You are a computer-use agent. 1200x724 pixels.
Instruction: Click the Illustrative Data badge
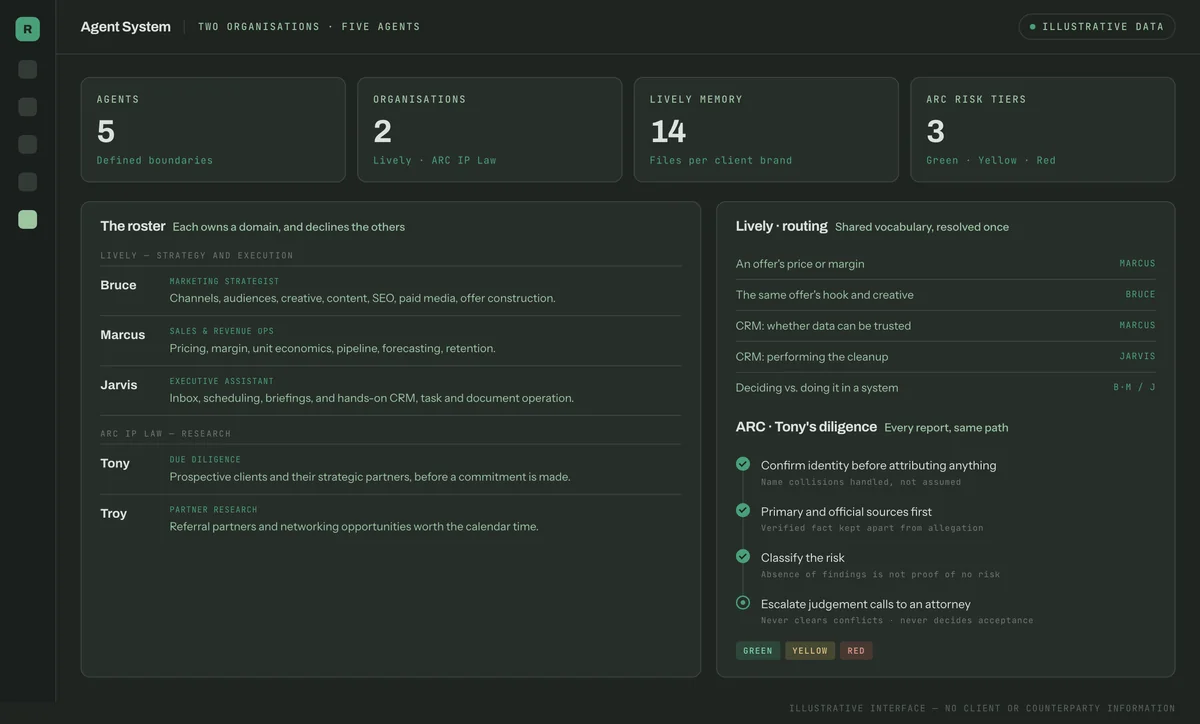tap(1097, 27)
